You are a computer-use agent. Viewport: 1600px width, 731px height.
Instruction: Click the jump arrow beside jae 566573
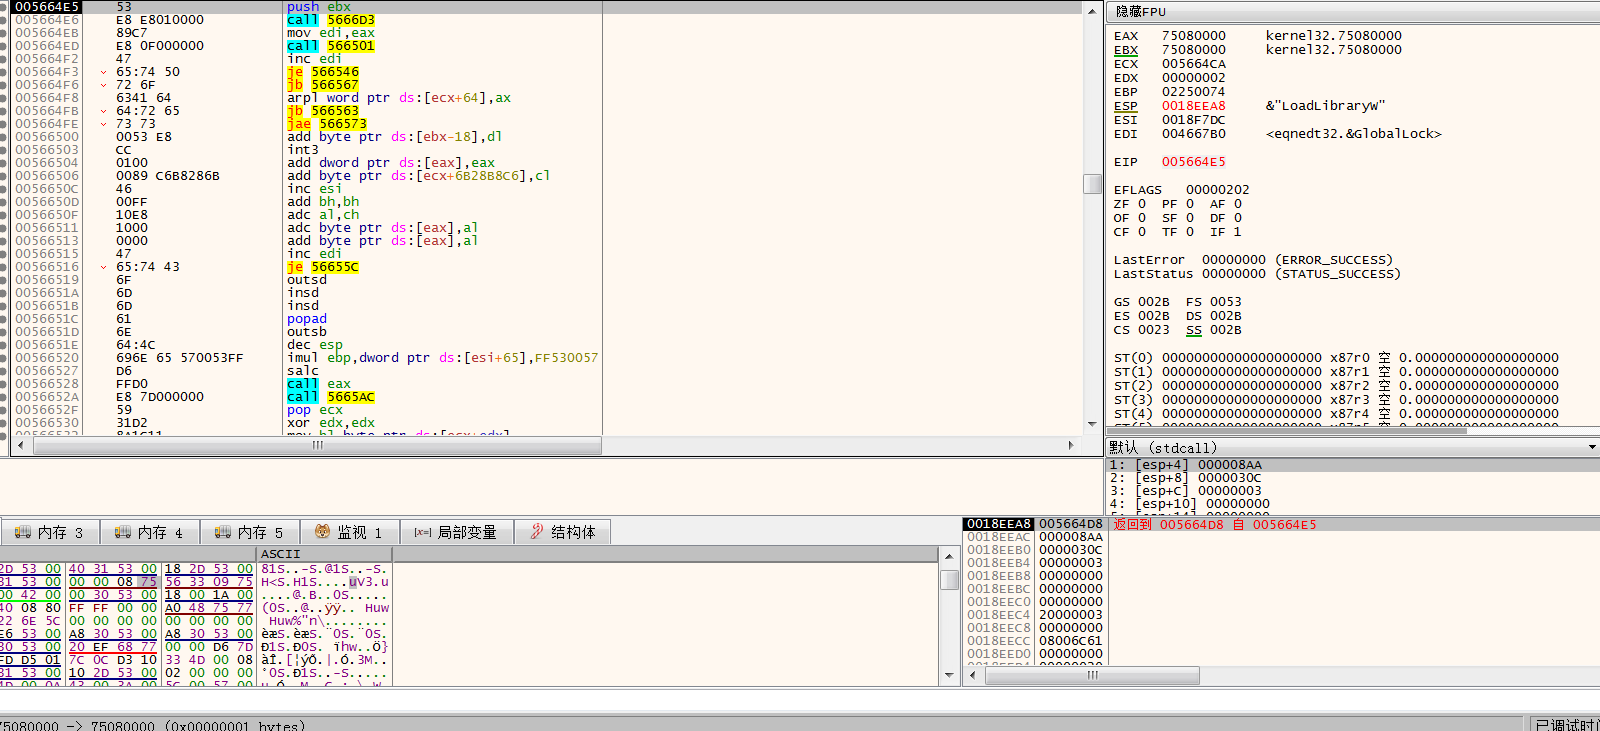click(104, 124)
